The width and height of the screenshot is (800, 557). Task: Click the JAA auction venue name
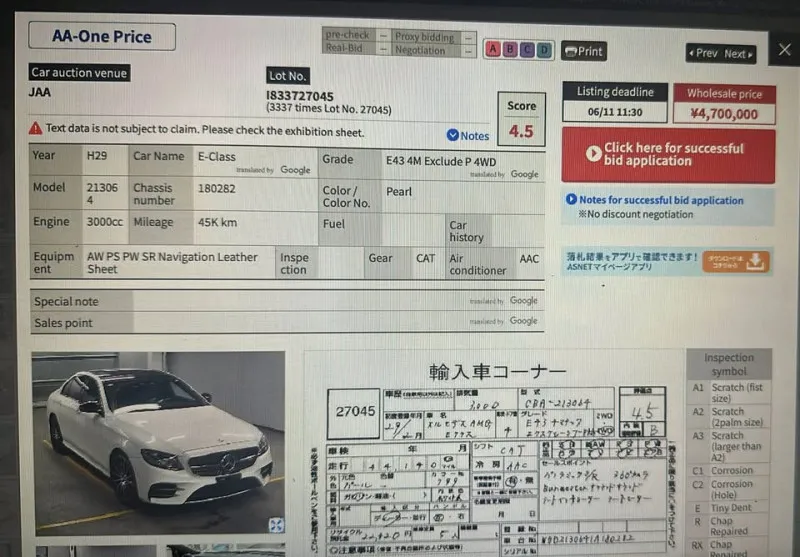[x=40, y=92]
